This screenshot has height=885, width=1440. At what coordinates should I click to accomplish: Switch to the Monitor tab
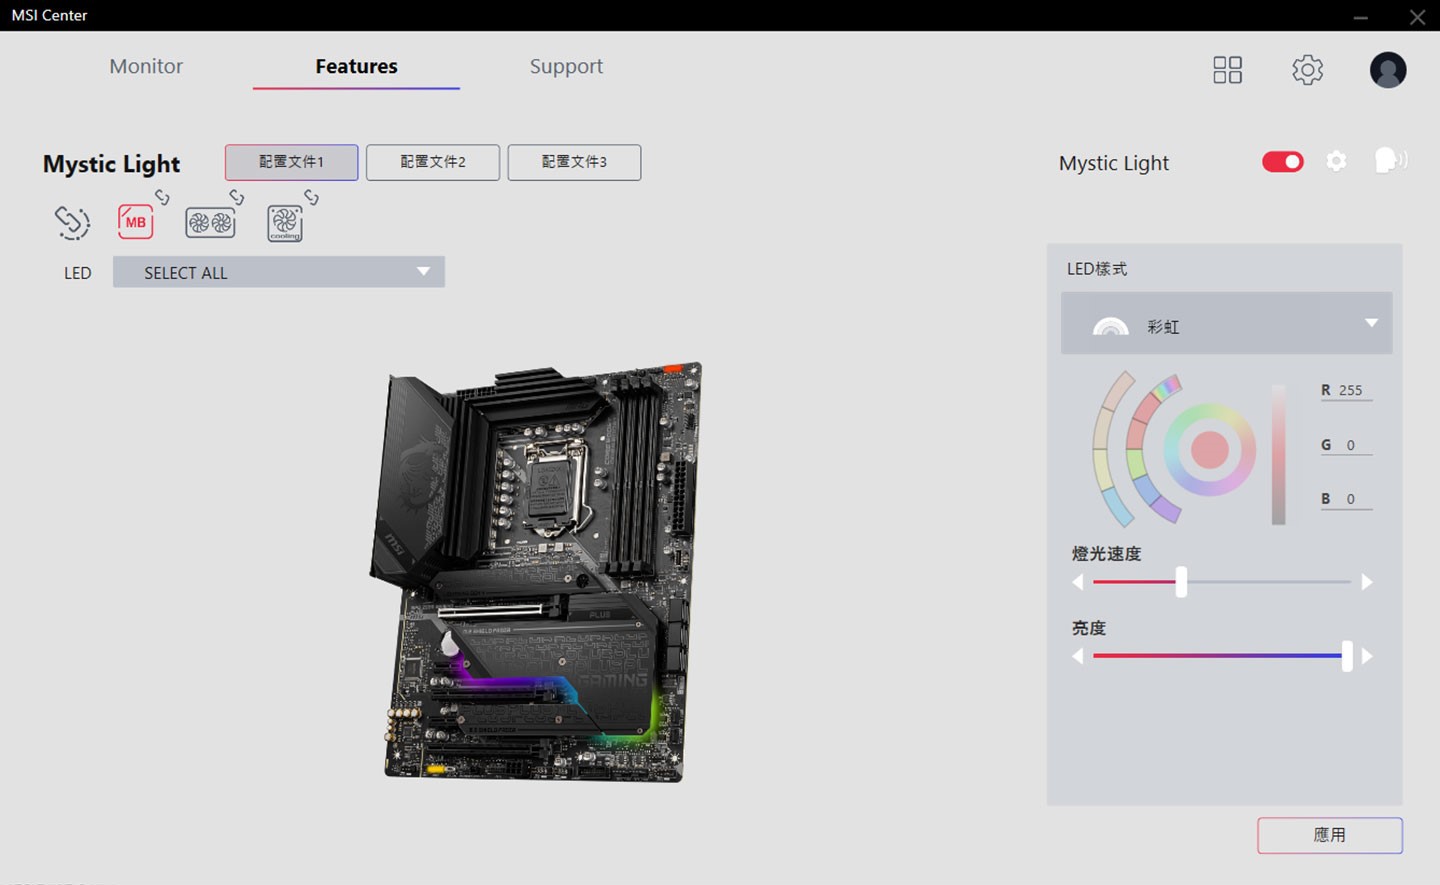pos(146,66)
